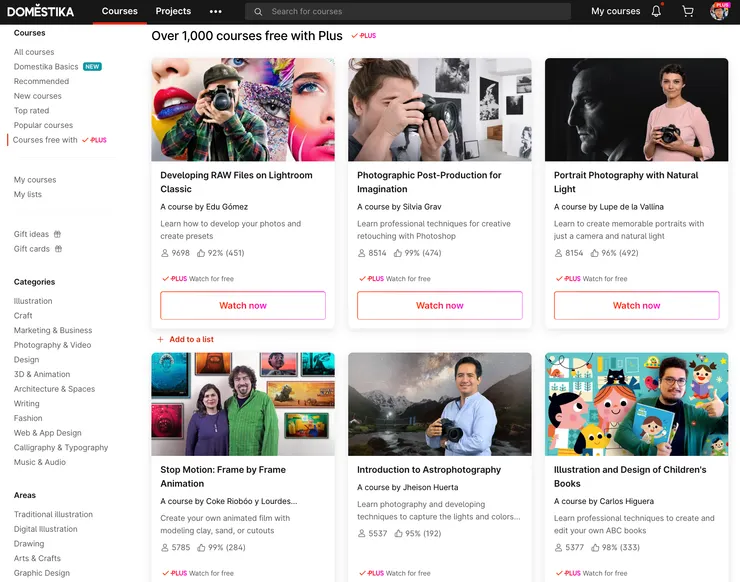Open Portrait Photography course thumbnail

637,110
